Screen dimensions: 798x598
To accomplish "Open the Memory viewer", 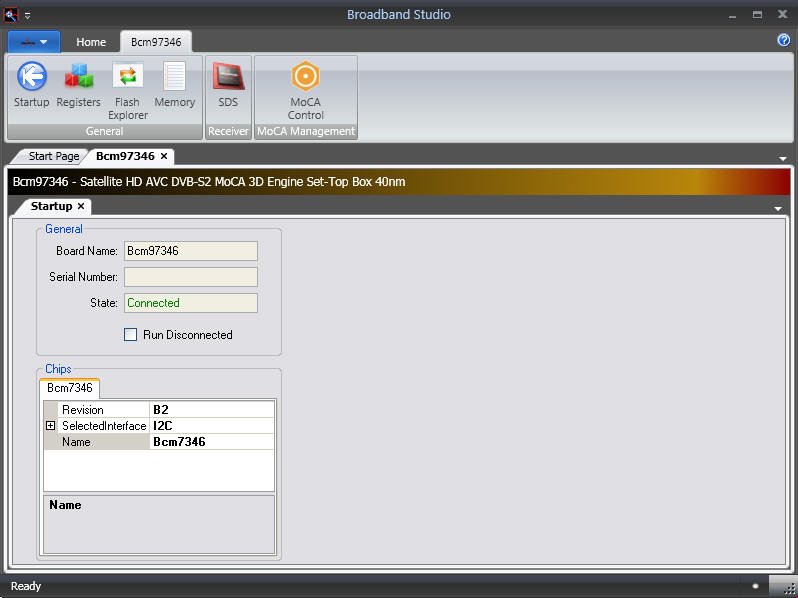I will [174, 78].
